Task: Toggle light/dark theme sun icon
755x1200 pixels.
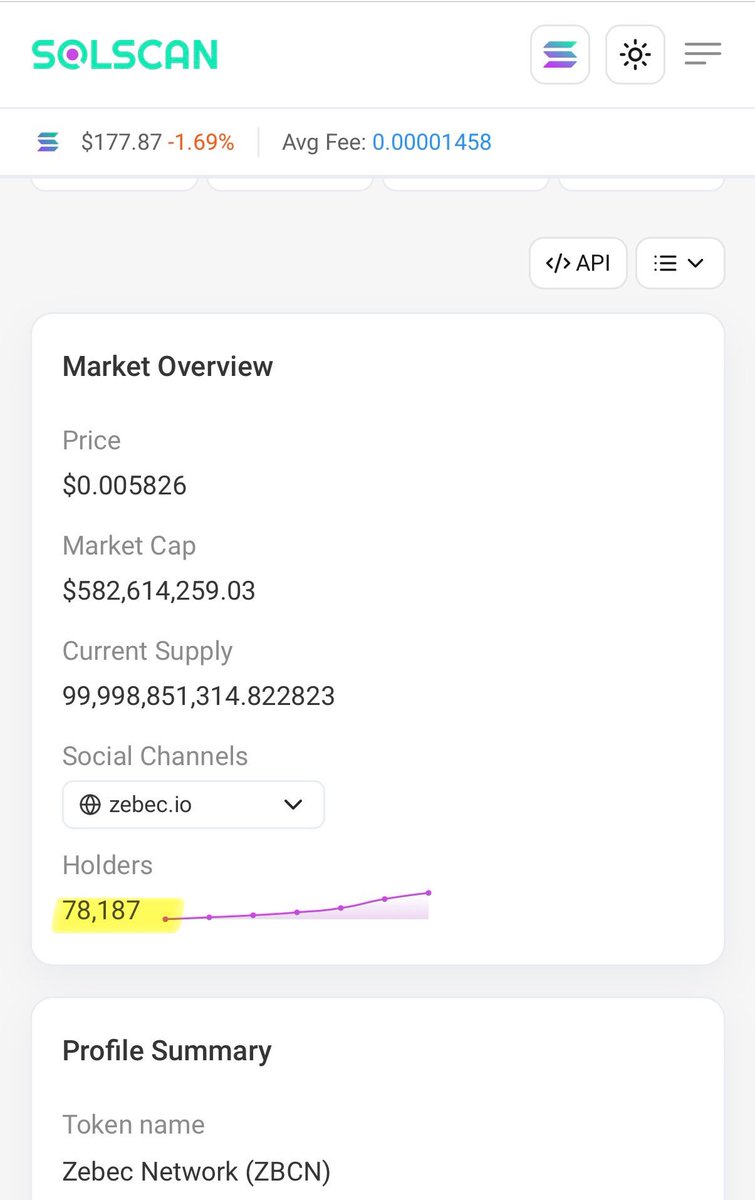Action: 635,54
